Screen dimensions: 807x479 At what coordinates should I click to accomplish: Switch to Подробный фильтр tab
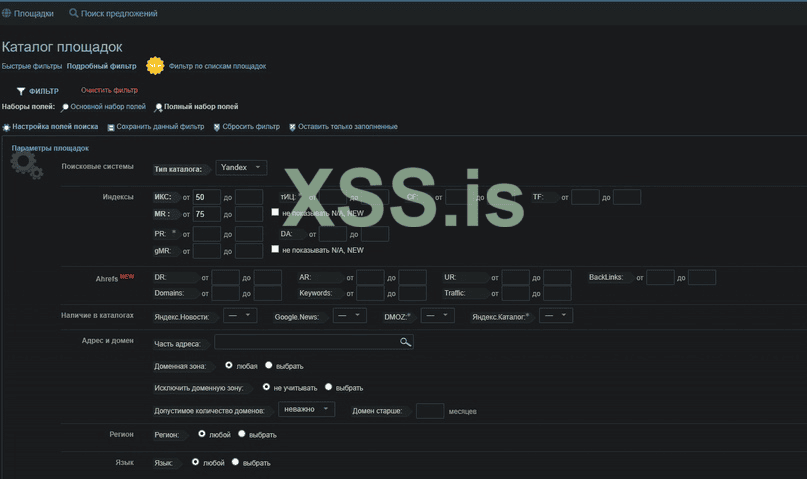[101, 66]
